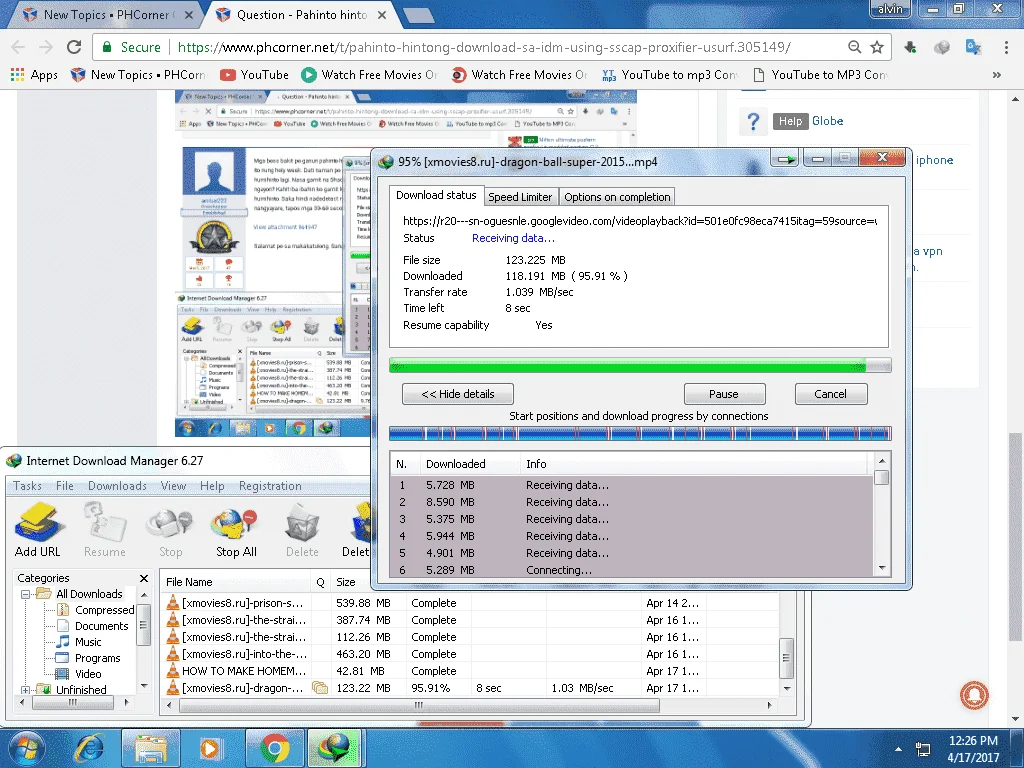The height and width of the screenshot is (768, 1024).
Task: Switch to Speed Limiter tab
Action: [x=520, y=197]
